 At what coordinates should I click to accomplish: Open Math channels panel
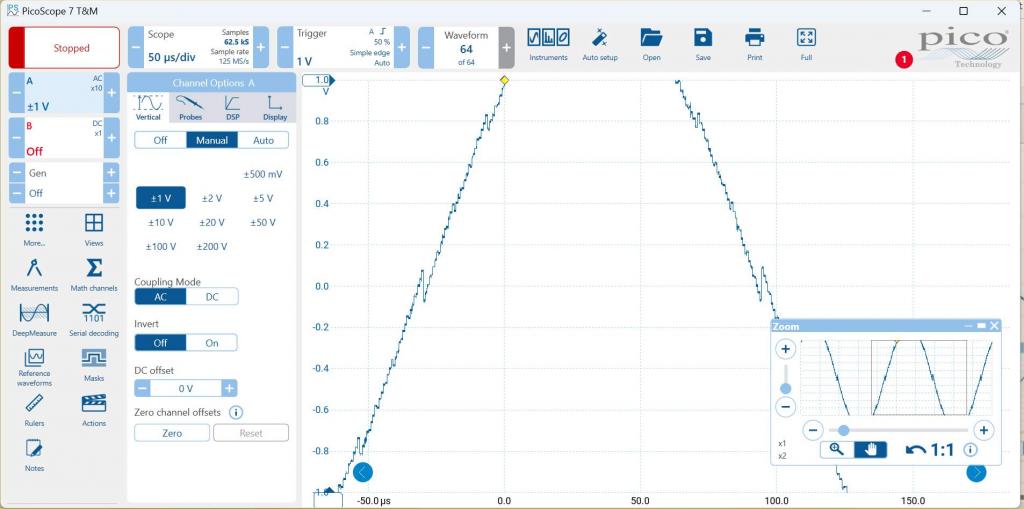(94, 274)
